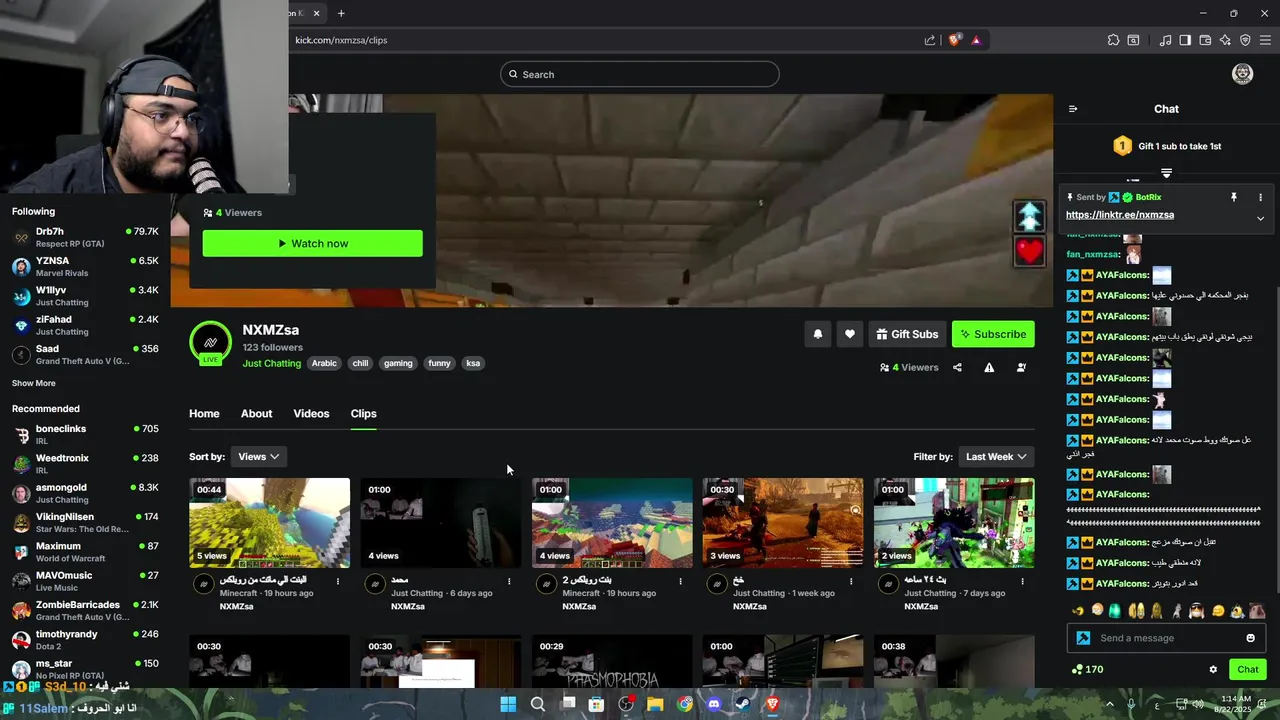Open Brave Wallet icon
The height and width of the screenshot is (720, 1280).
(1205, 40)
